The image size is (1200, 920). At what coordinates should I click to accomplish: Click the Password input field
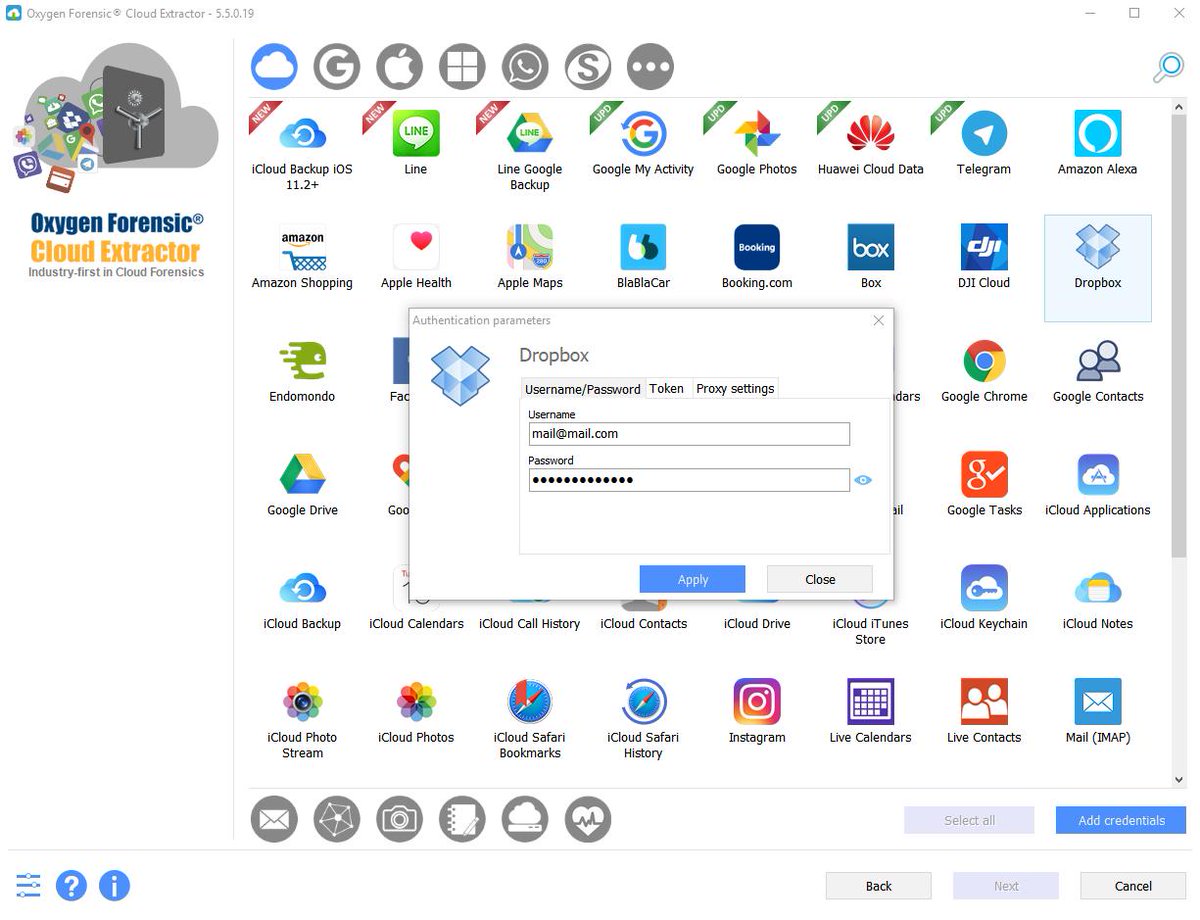[x=689, y=480]
